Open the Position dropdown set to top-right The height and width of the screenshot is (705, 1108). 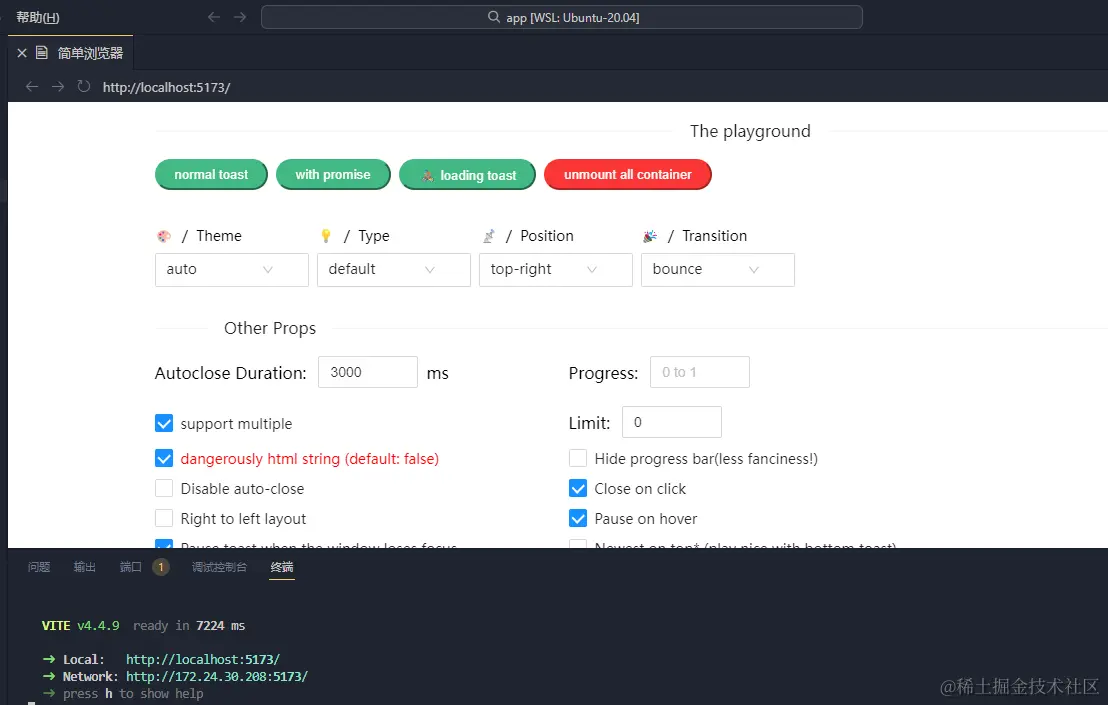(555, 270)
